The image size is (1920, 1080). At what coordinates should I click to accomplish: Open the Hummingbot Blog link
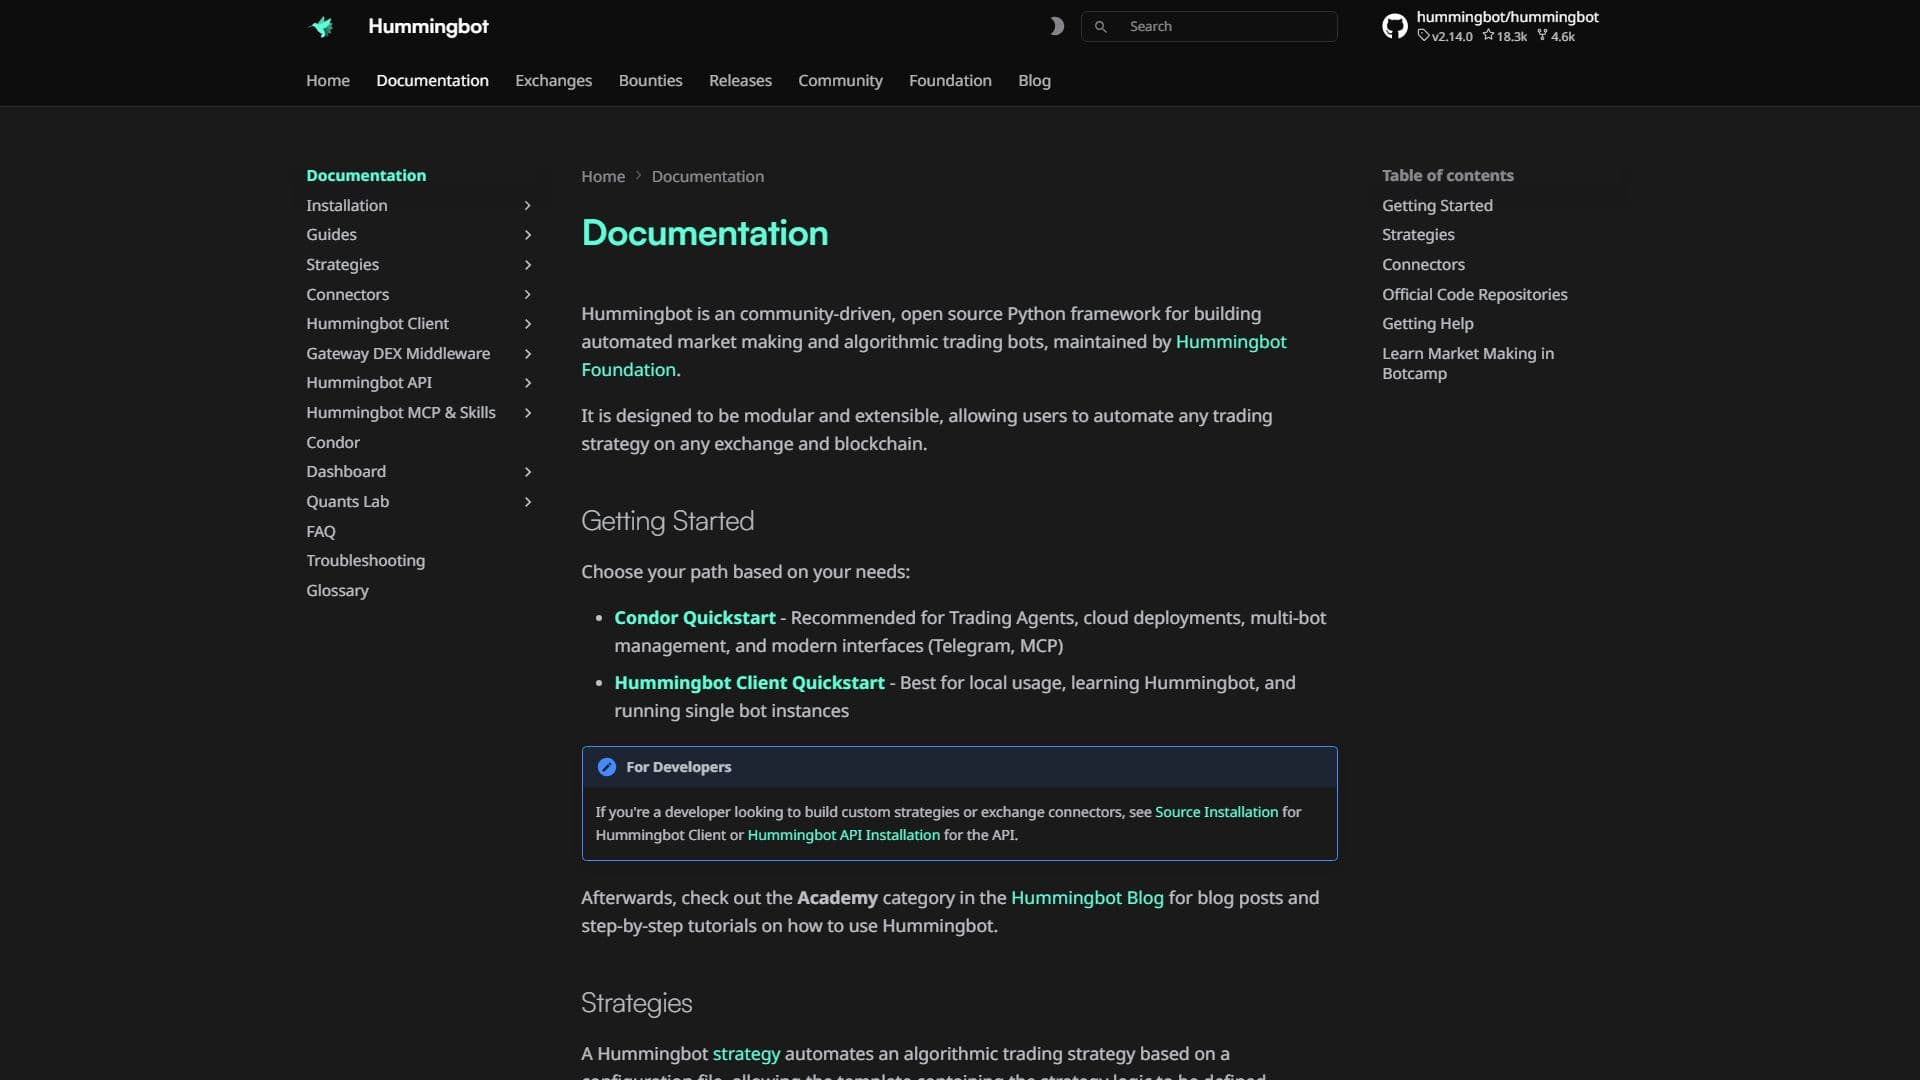point(1087,898)
